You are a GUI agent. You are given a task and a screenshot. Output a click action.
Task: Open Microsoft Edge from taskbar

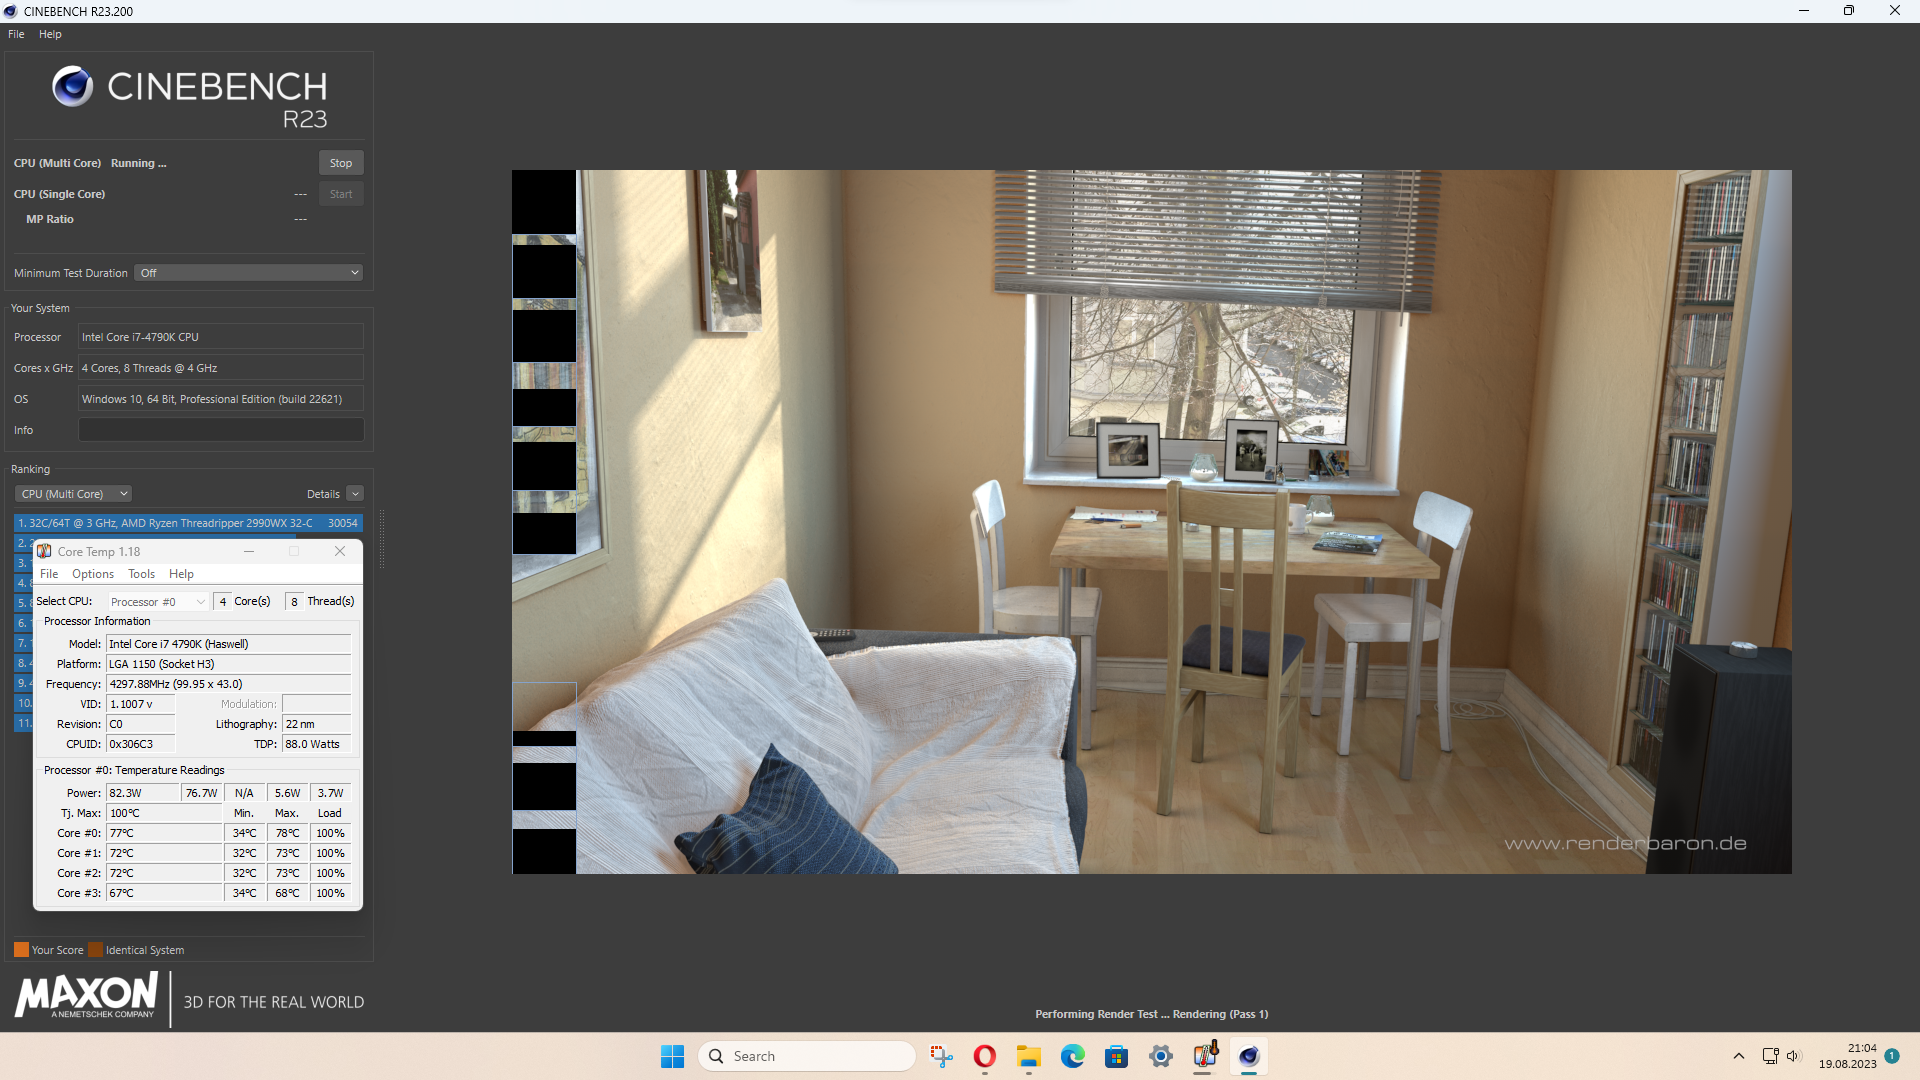(x=1073, y=1056)
